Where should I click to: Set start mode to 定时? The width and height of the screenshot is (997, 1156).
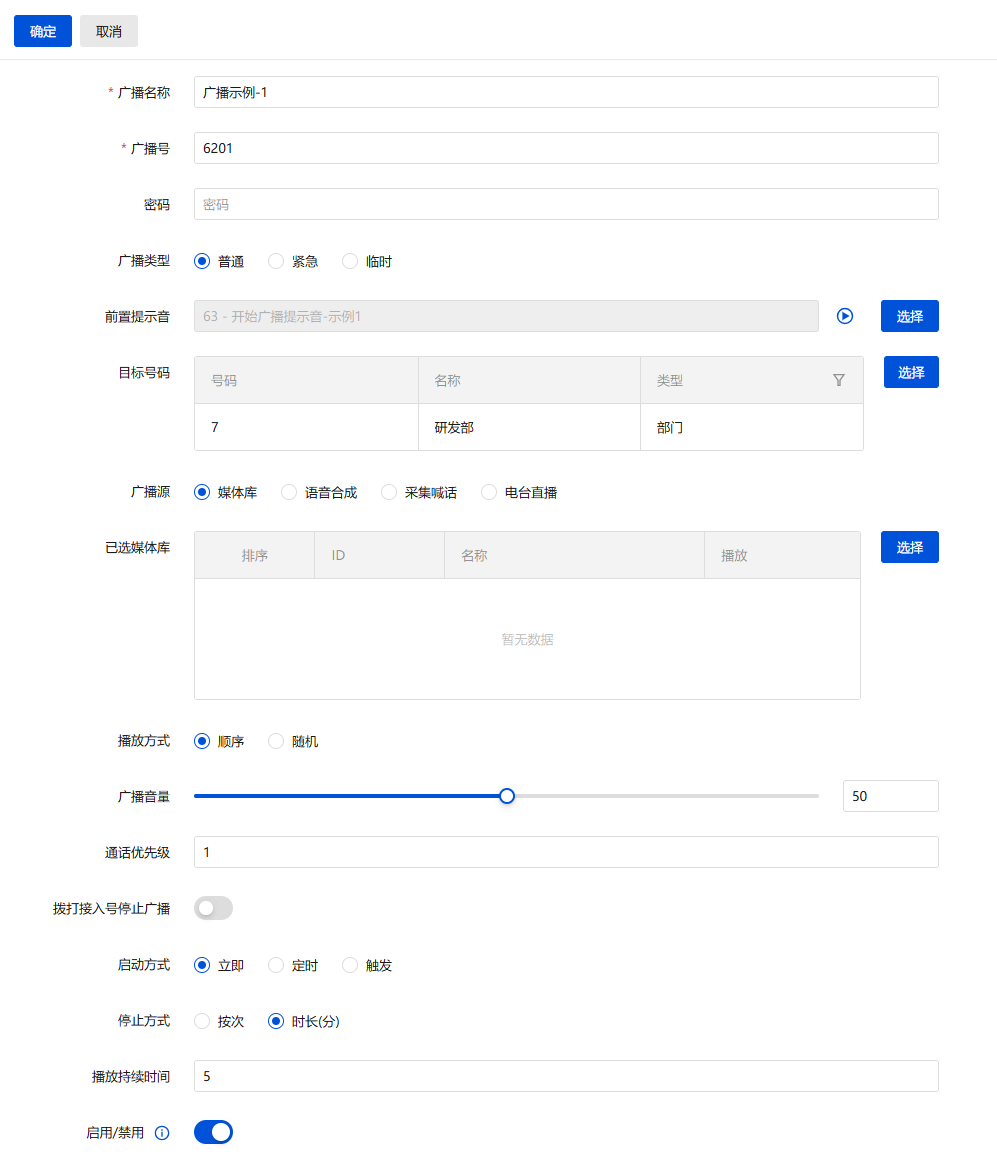coord(277,965)
